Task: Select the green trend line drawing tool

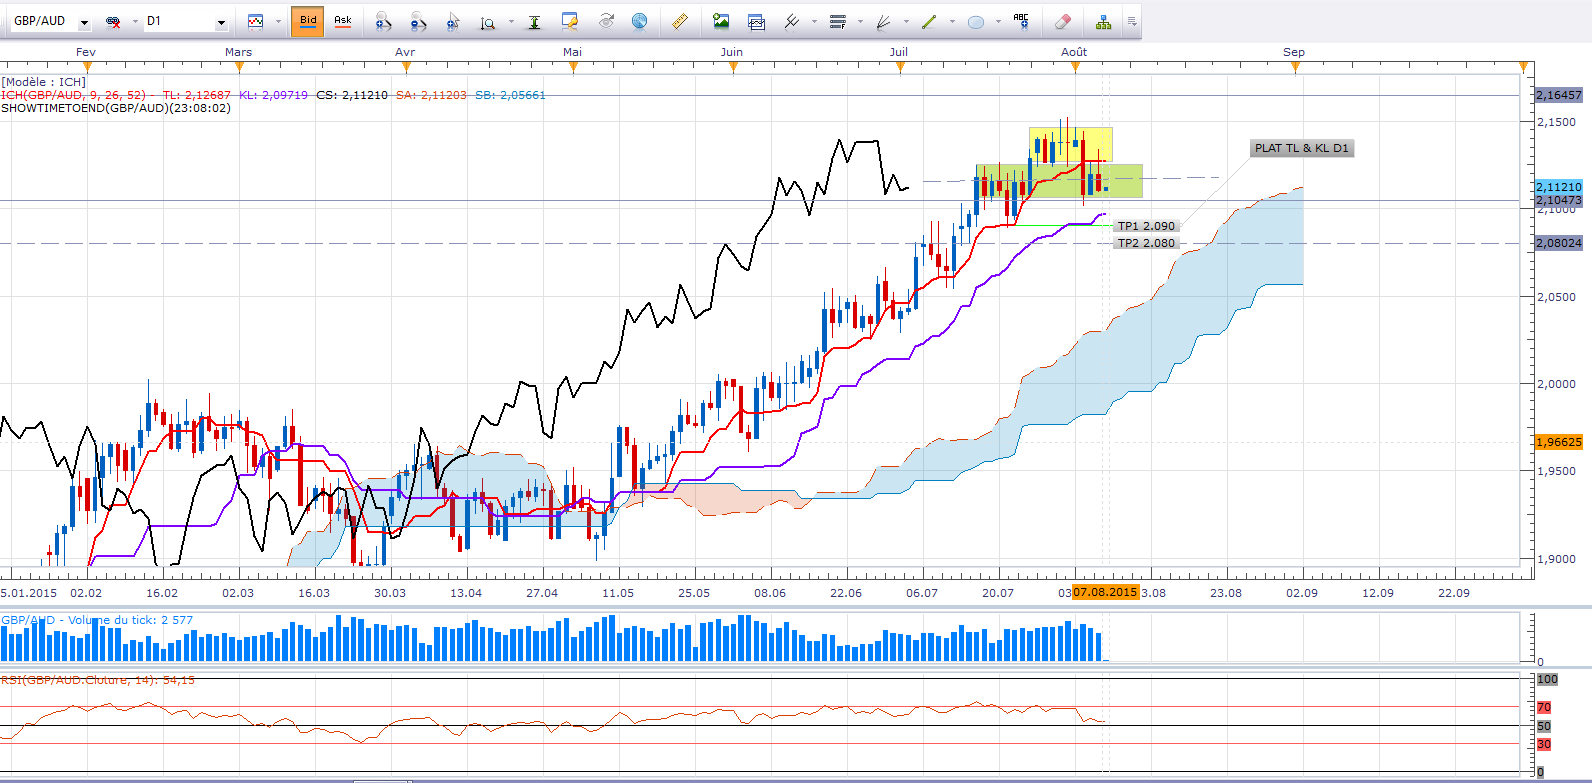Action: coord(929,21)
